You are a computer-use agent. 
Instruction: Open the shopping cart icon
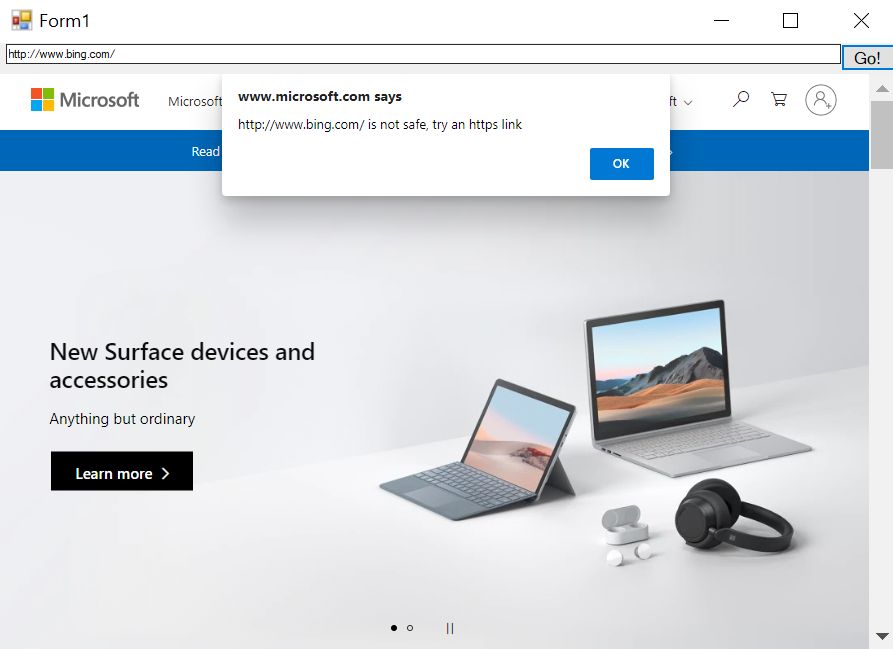pos(779,100)
